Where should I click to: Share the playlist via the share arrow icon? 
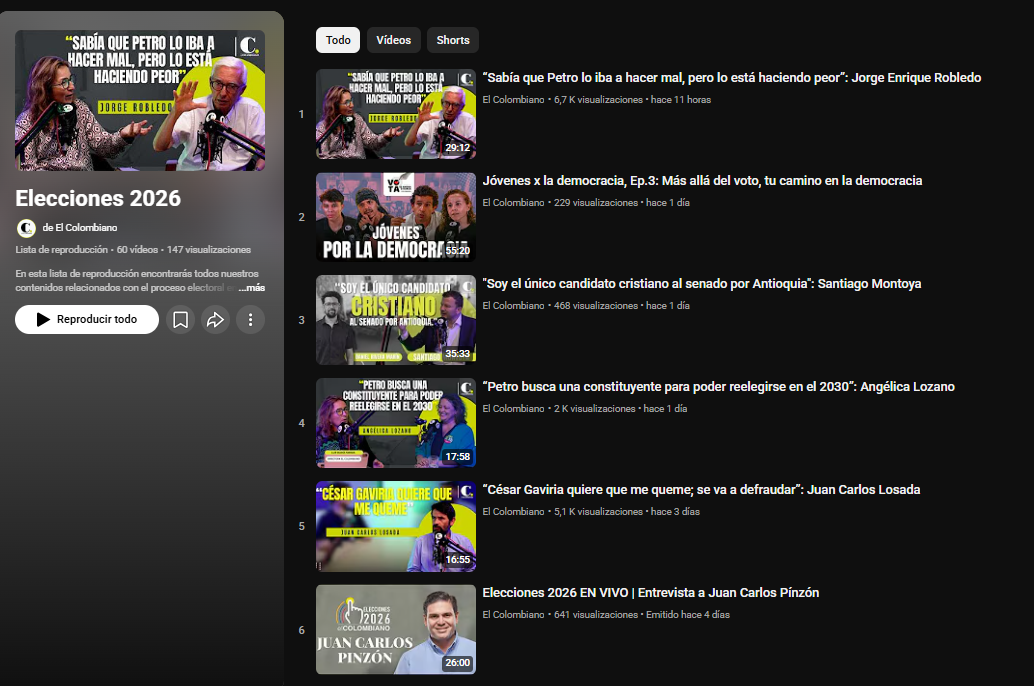click(x=215, y=319)
